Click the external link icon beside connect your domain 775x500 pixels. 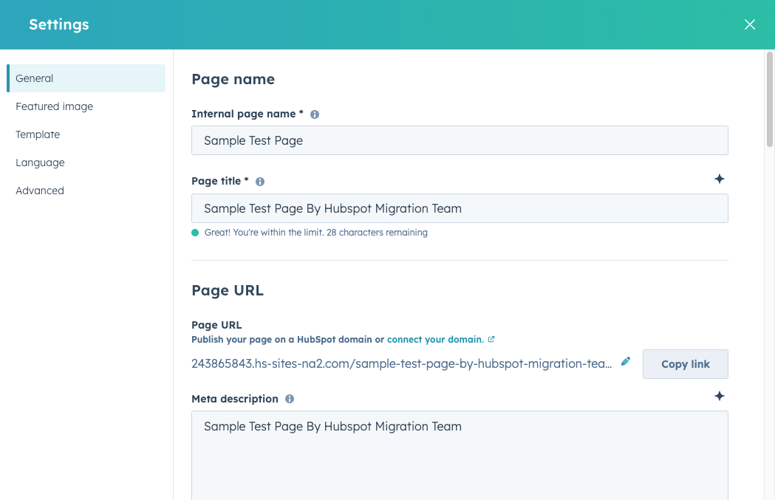[x=491, y=339]
